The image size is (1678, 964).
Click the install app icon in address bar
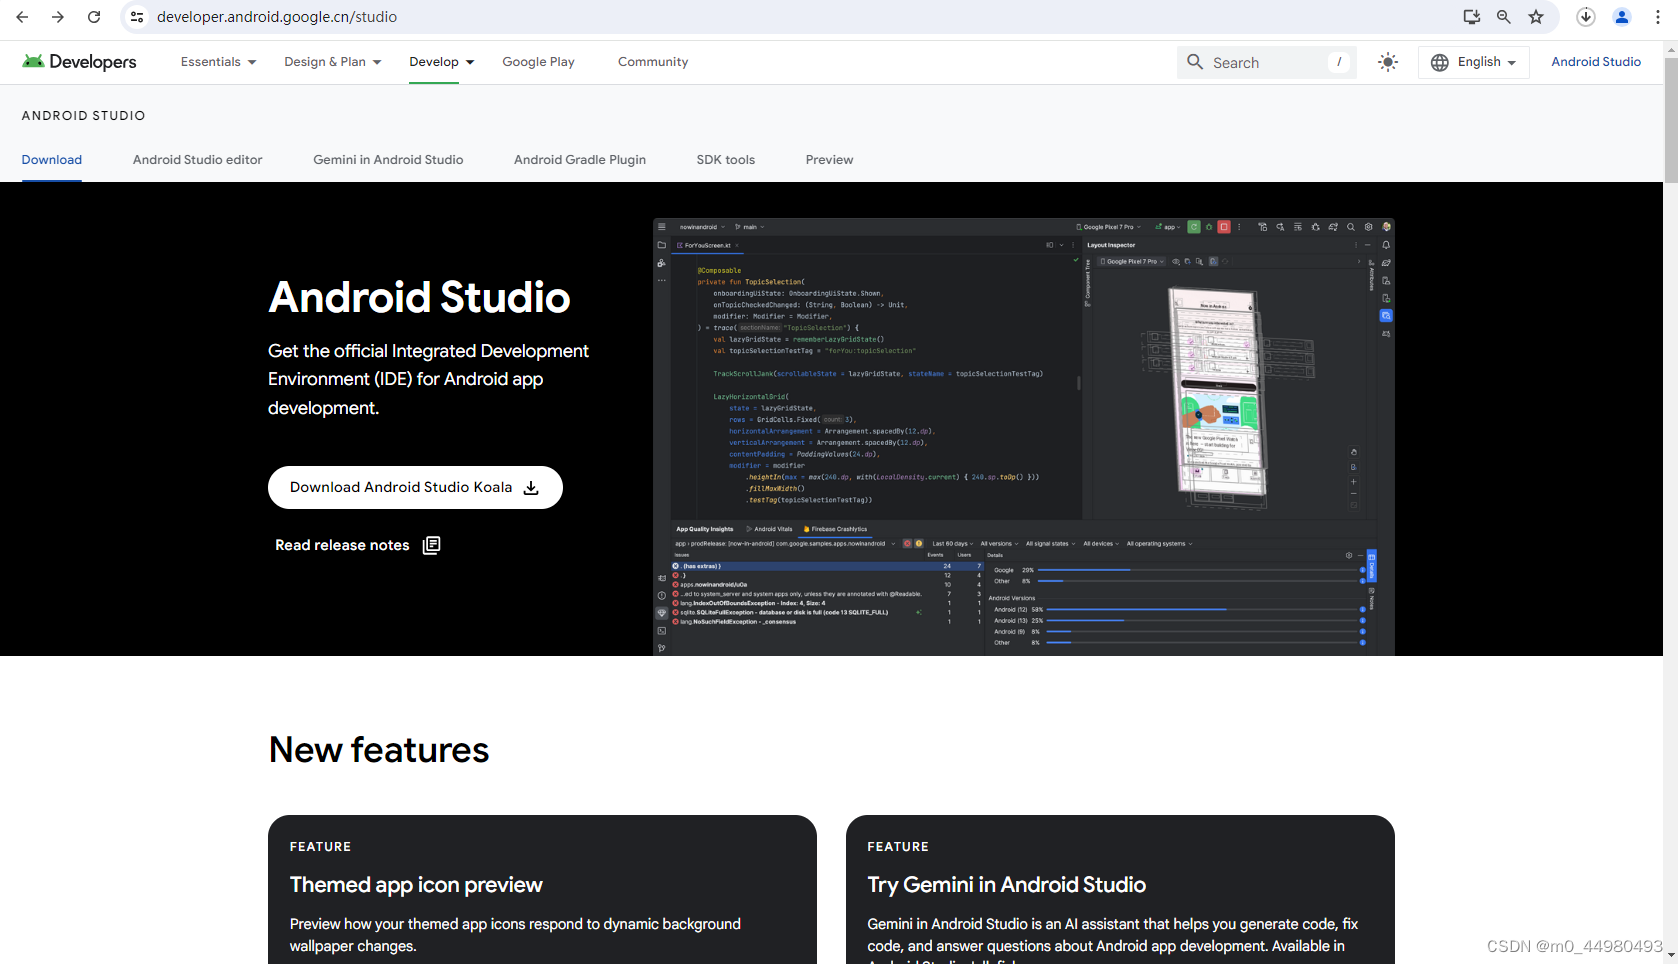tap(1471, 17)
